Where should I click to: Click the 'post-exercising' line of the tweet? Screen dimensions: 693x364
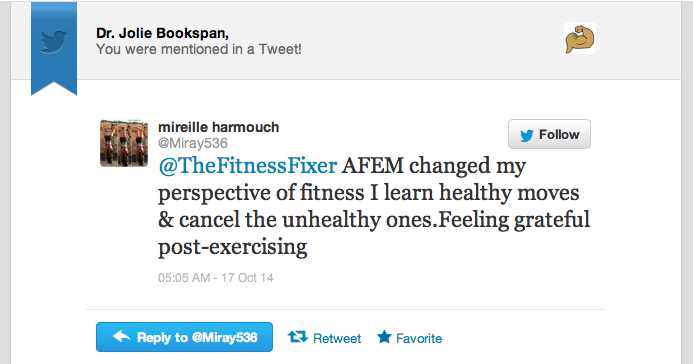tap(232, 247)
